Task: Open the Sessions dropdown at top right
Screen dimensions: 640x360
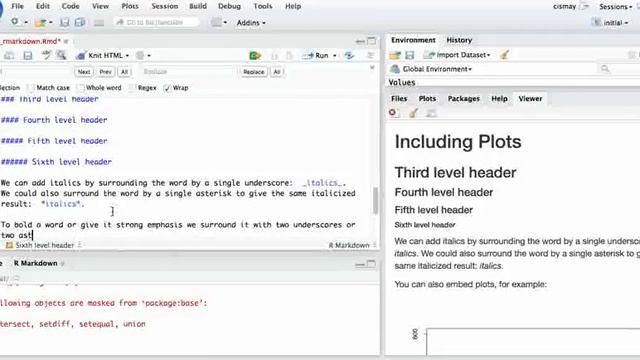Action: point(616,7)
